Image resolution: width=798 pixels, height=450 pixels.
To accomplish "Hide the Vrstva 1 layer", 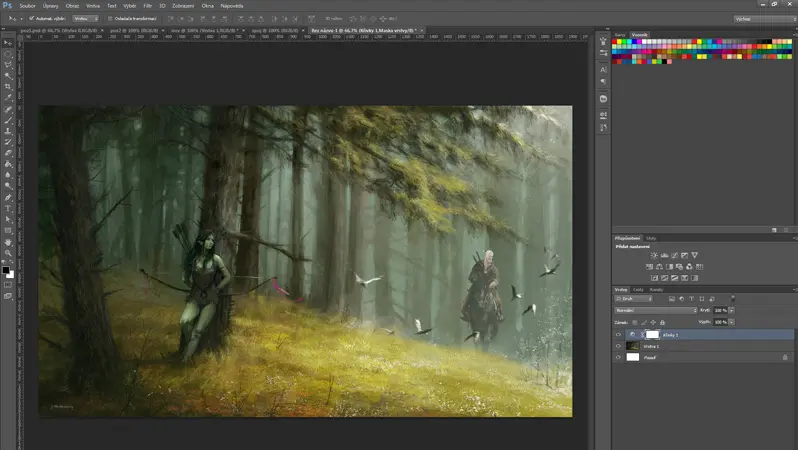I will [x=618, y=346].
